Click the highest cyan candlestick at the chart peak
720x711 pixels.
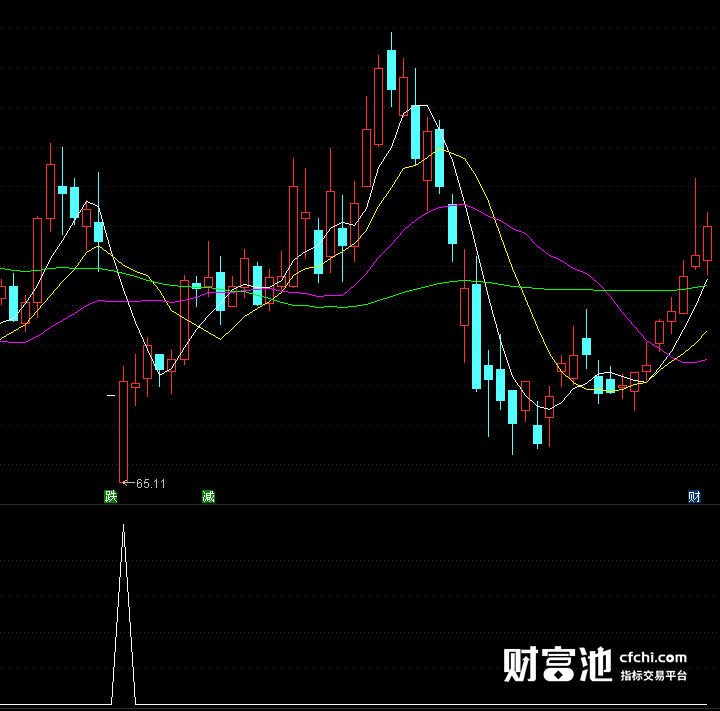pyautogui.click(x=391, y=70)
